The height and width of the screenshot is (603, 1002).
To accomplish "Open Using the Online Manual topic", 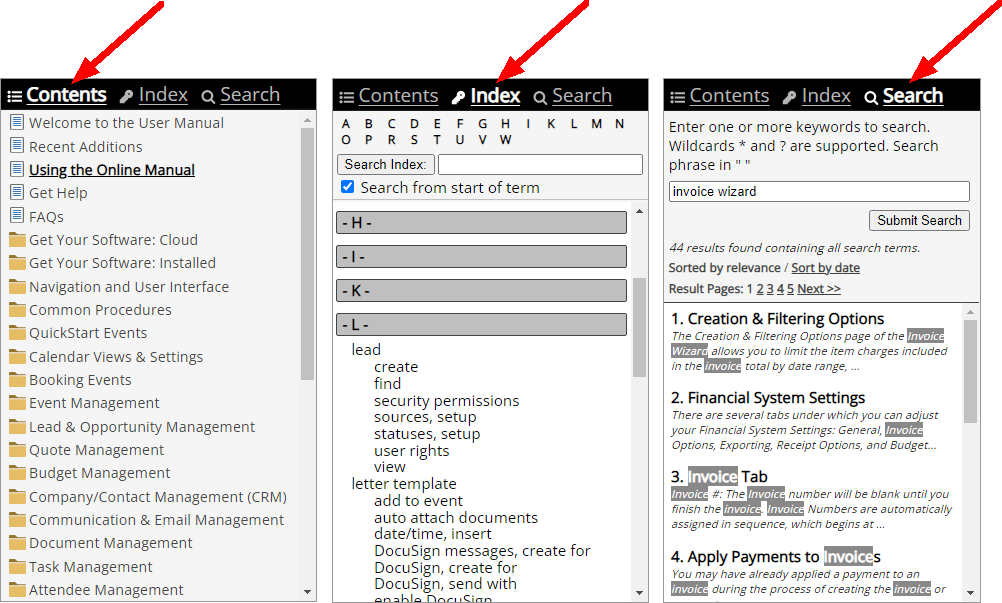I will [112, 170].
